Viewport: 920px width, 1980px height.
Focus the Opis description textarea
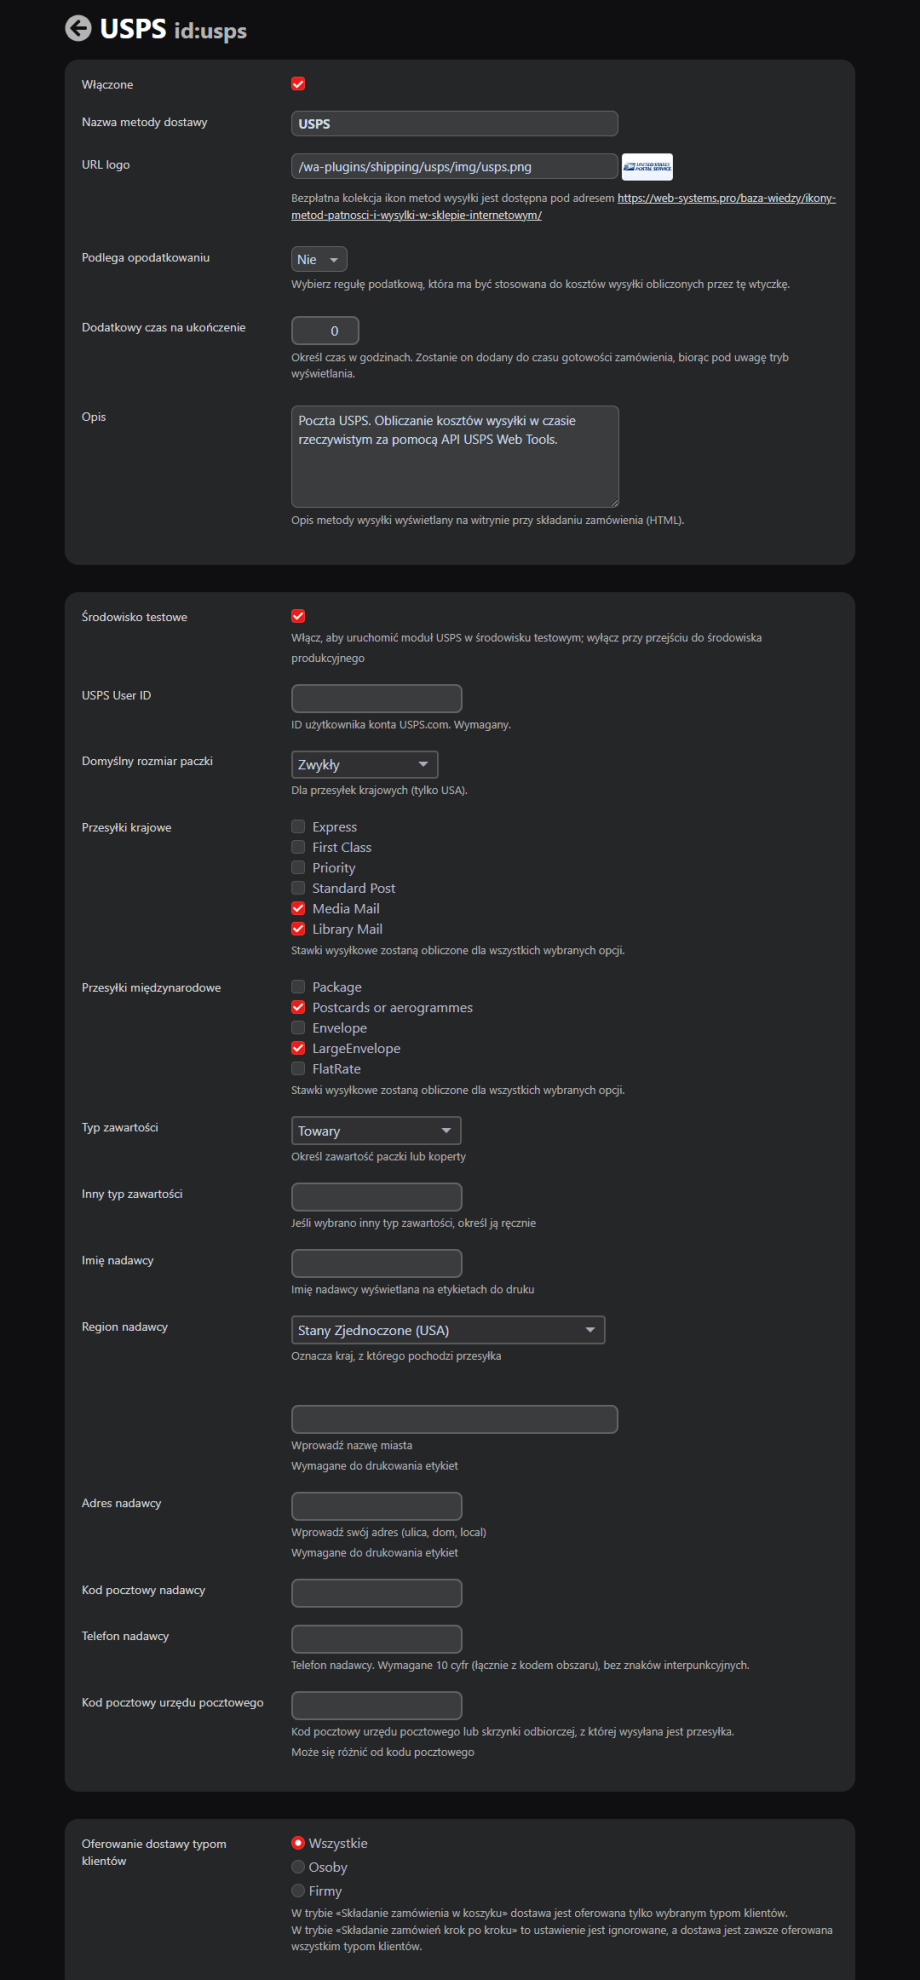point(454,456)
